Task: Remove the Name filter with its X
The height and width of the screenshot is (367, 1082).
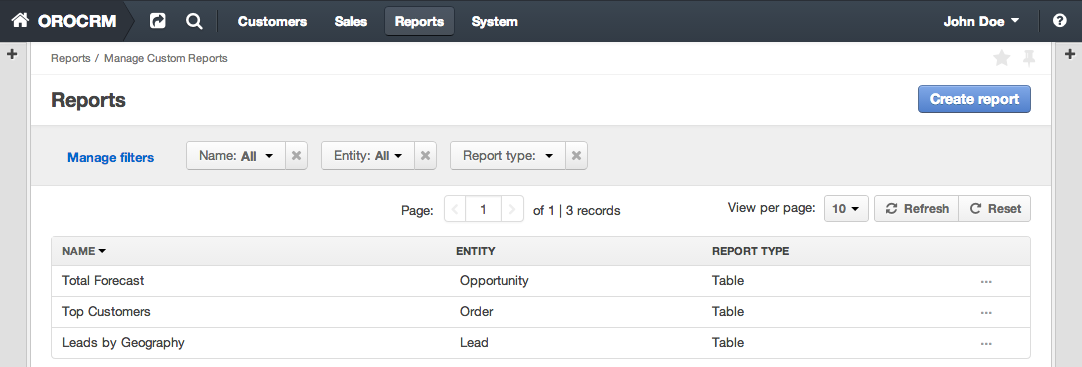Action: 296,156
